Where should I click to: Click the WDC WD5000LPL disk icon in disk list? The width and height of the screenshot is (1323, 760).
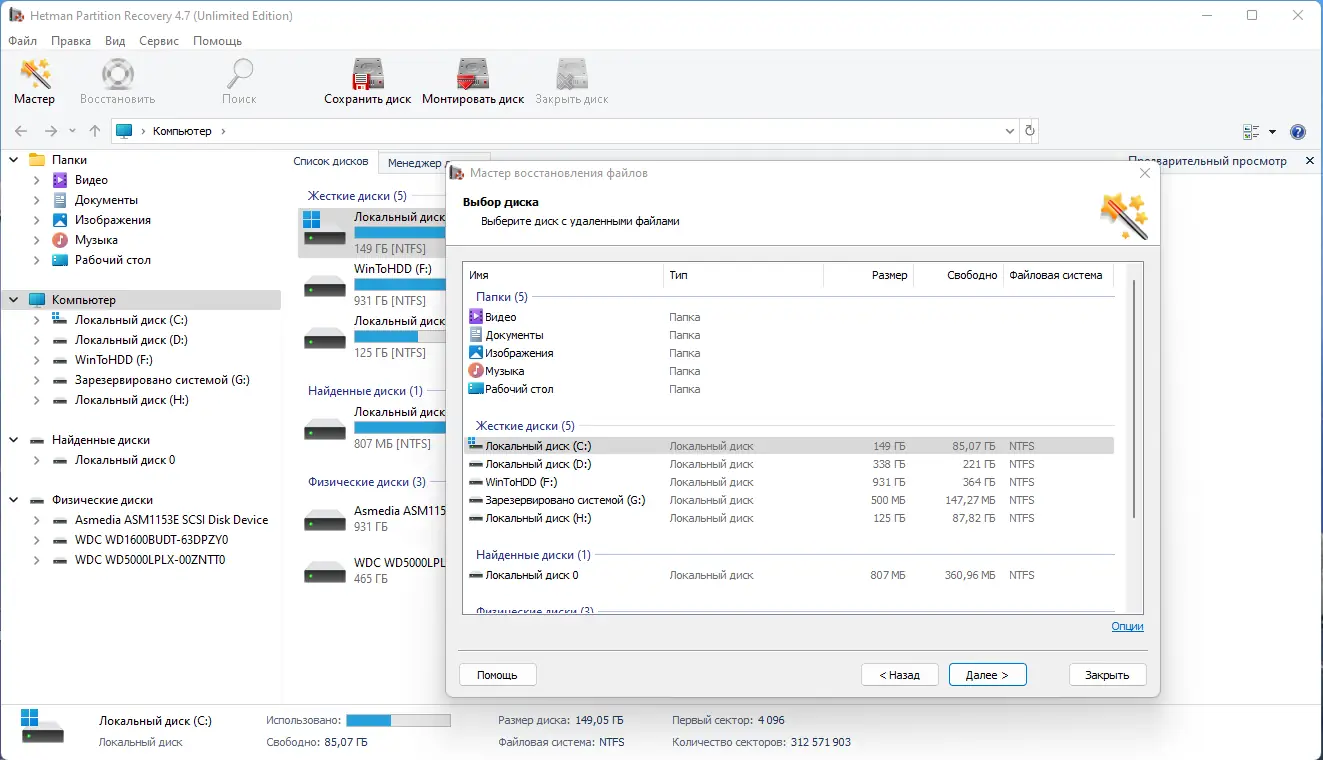pyautogui.click(x=324, y=572)
